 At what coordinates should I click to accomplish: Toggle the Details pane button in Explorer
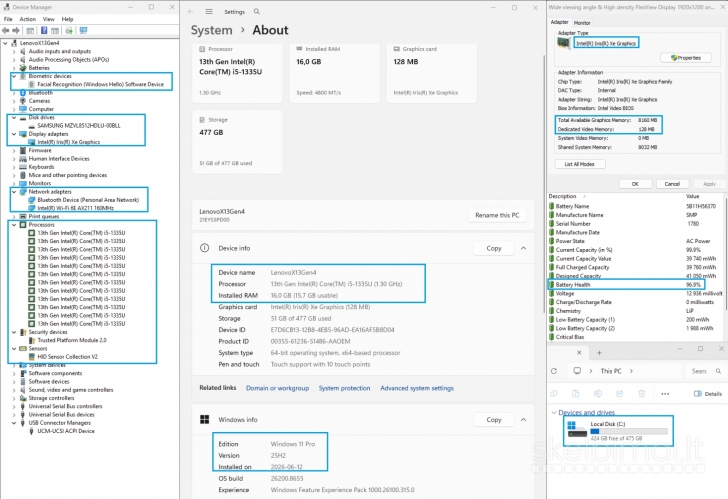point(708,394)
